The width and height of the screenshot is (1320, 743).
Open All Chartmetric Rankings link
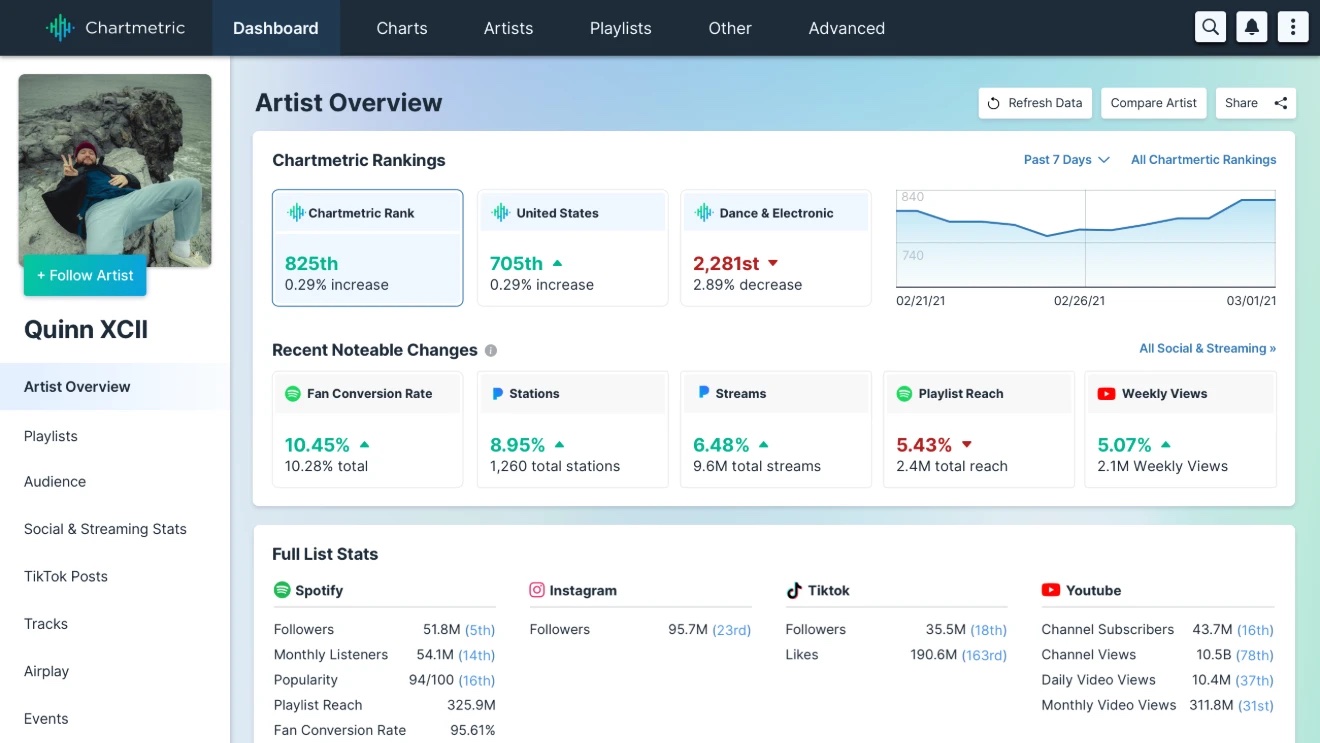click(1204, 160)
